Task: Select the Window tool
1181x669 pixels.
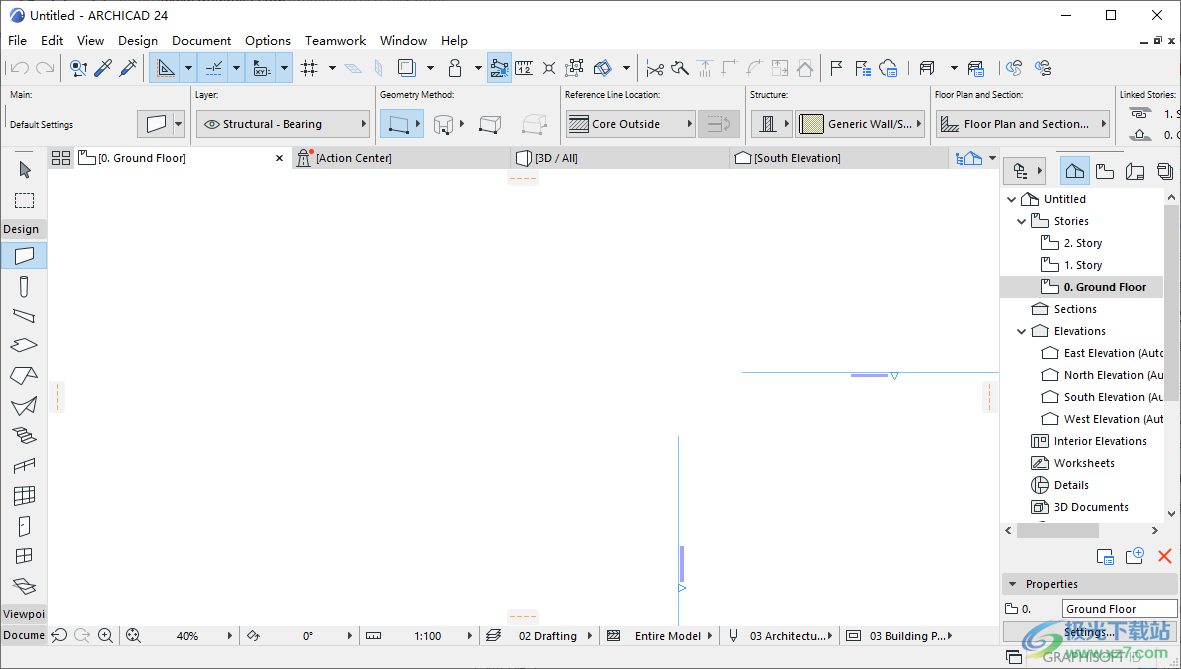Action: pyautogui.click(x=24, y=556)
